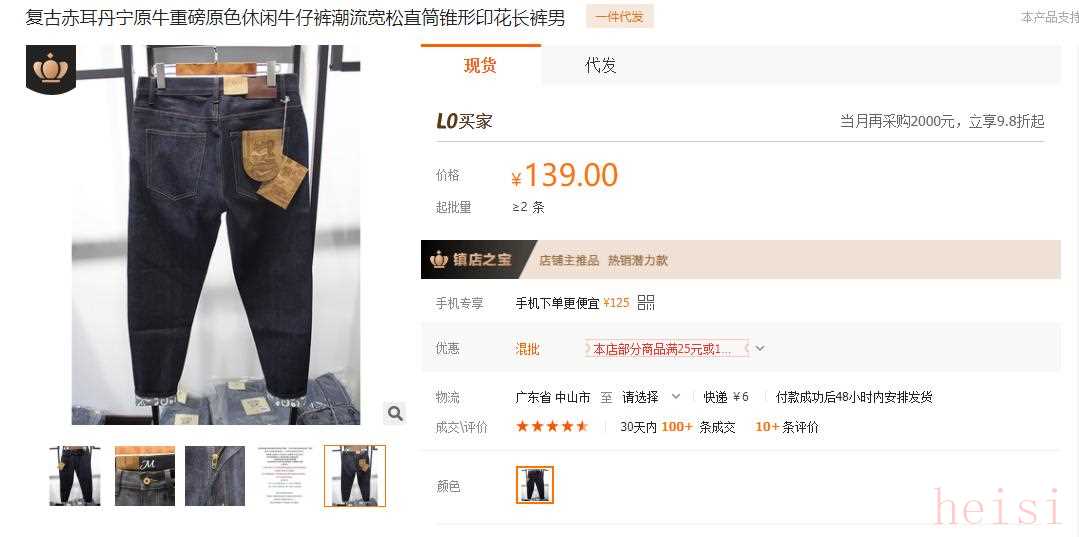Switch to the 现货 tab
The width and height of the screenshot is (1079, 537).
(x=480, y=65)
